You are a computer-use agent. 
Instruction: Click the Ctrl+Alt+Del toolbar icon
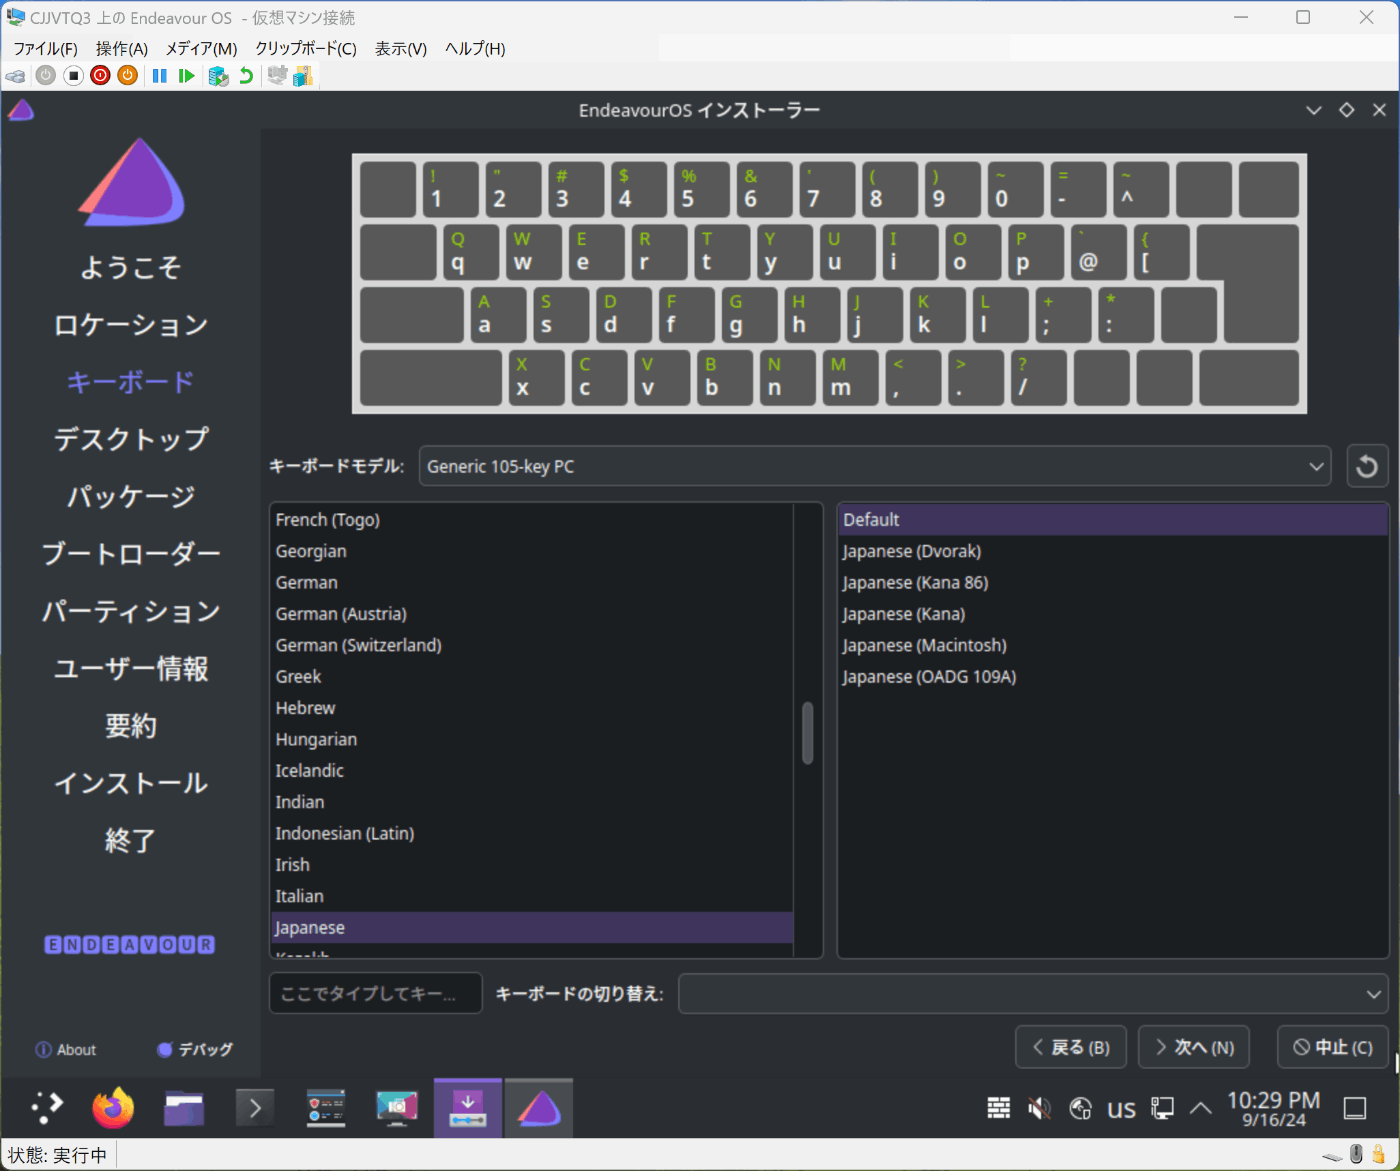point(15,76)
